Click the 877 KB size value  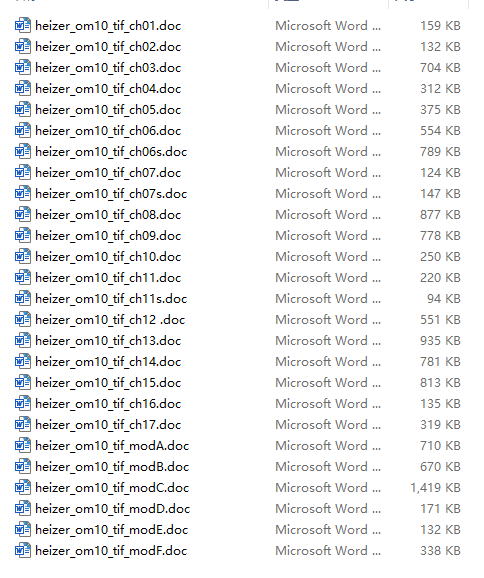coord(441,215)
